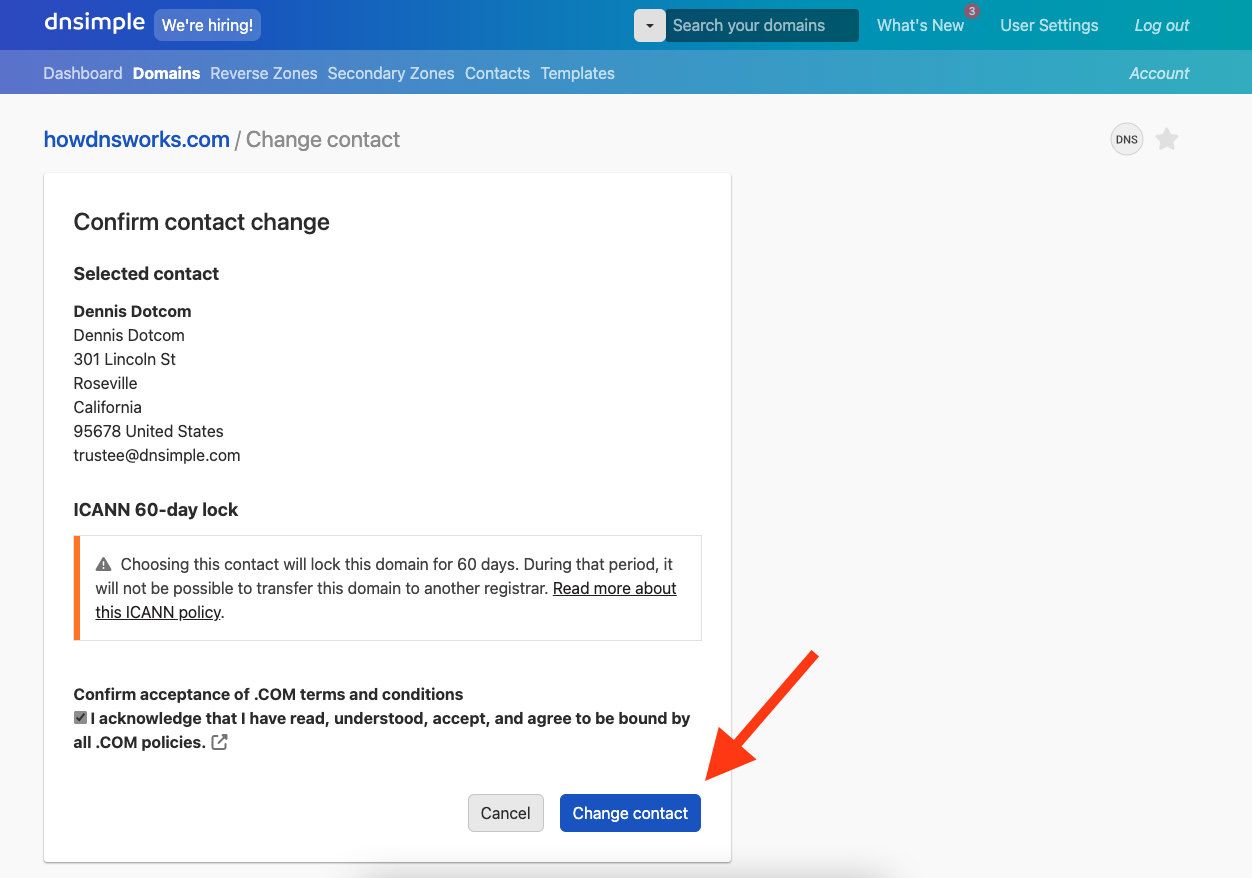Image resolution: width=1252 pixels, height=878 pixels.
Task: Click the dnsimple logo
Action: pyautogui.click(x=94, y=23)
